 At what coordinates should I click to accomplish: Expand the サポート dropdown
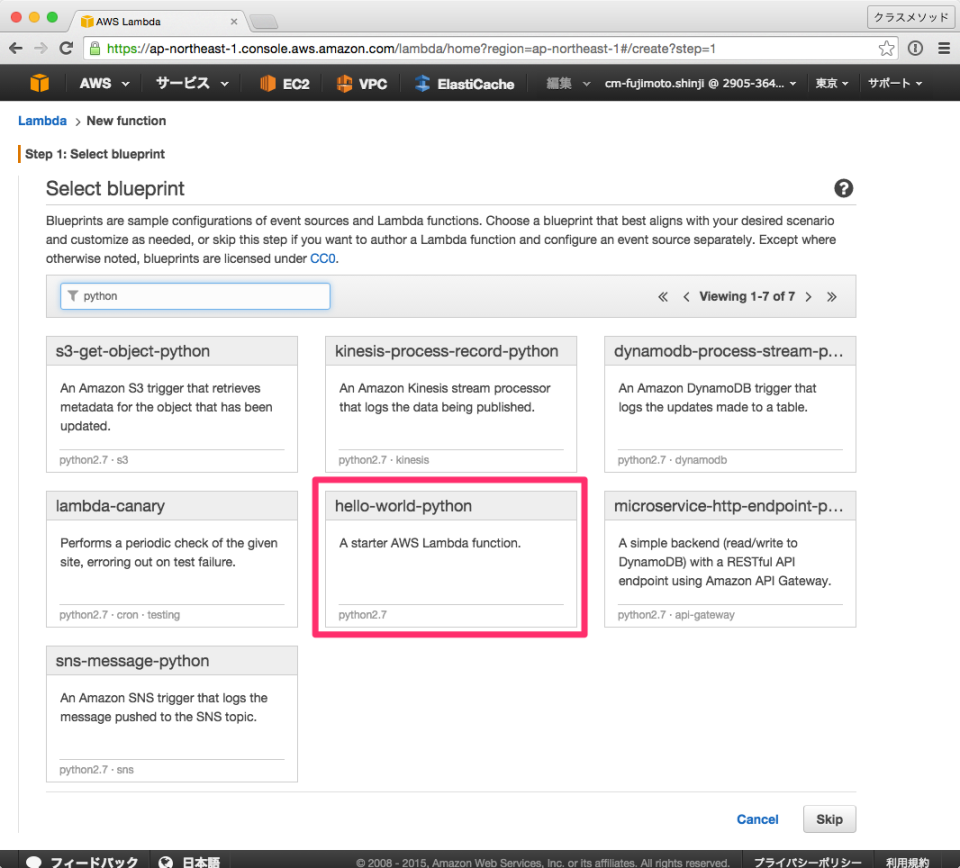tap(894, 83)
